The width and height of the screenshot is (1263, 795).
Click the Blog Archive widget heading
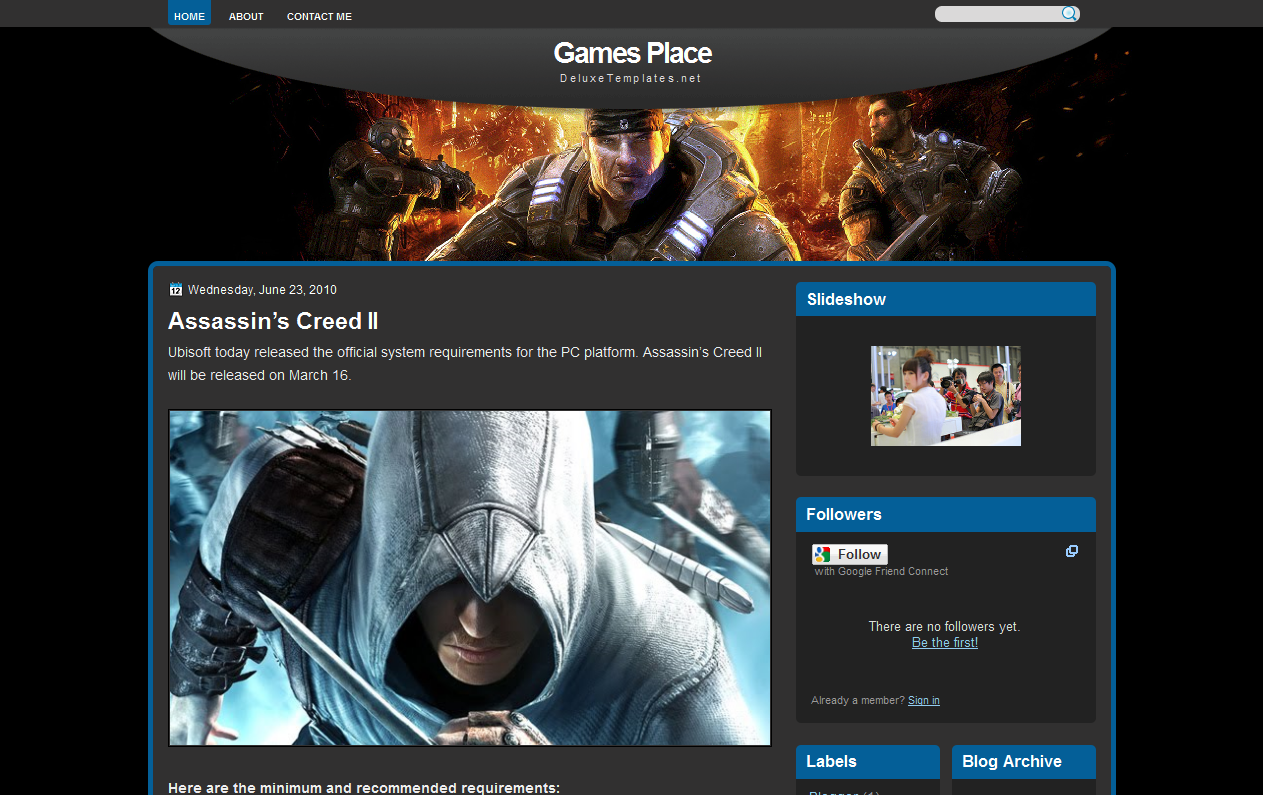coord(1012,761)
